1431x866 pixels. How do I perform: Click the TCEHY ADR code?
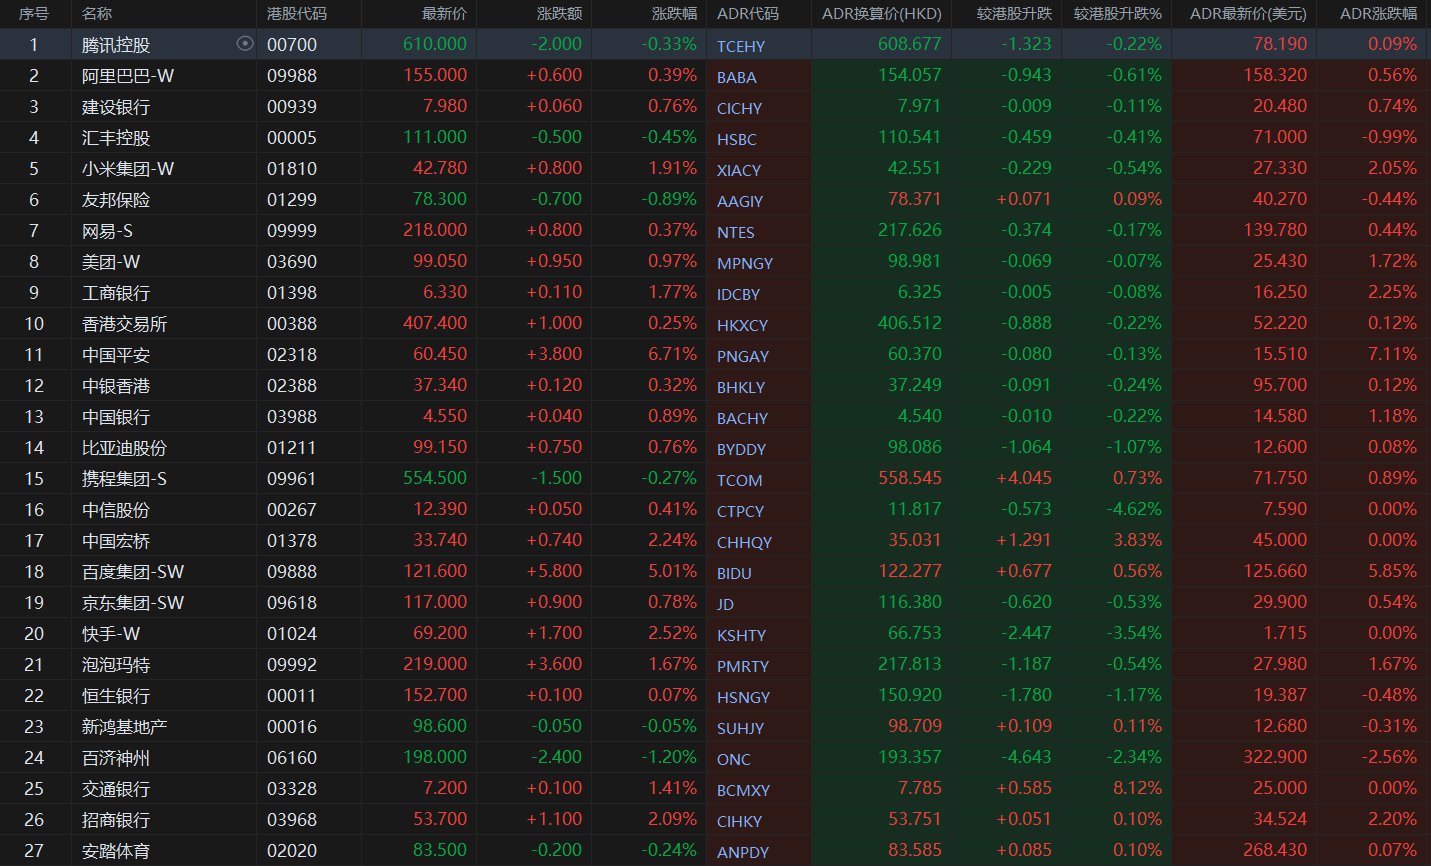click(x=740, y=46)
